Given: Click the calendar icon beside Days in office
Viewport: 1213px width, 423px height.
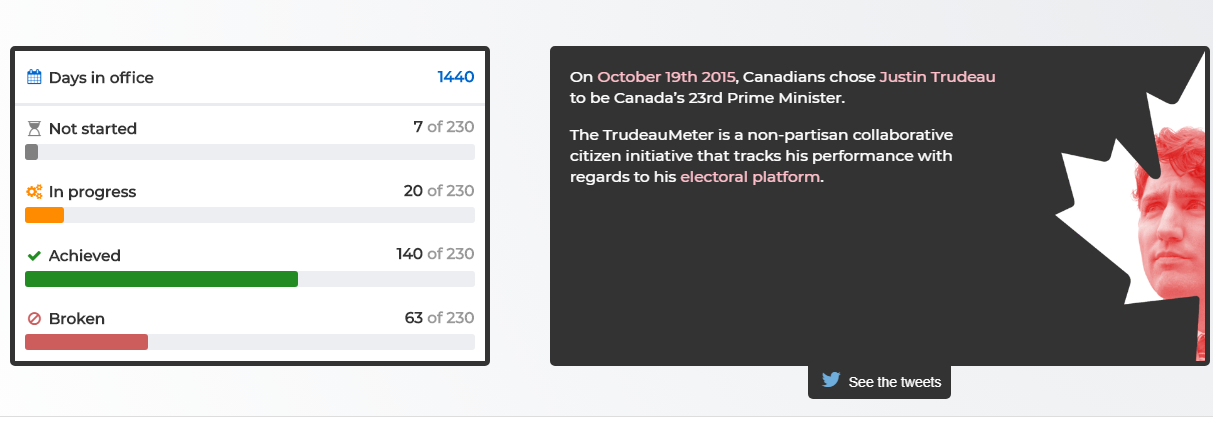Looking at the screenshot, I should tap(34, 77).
